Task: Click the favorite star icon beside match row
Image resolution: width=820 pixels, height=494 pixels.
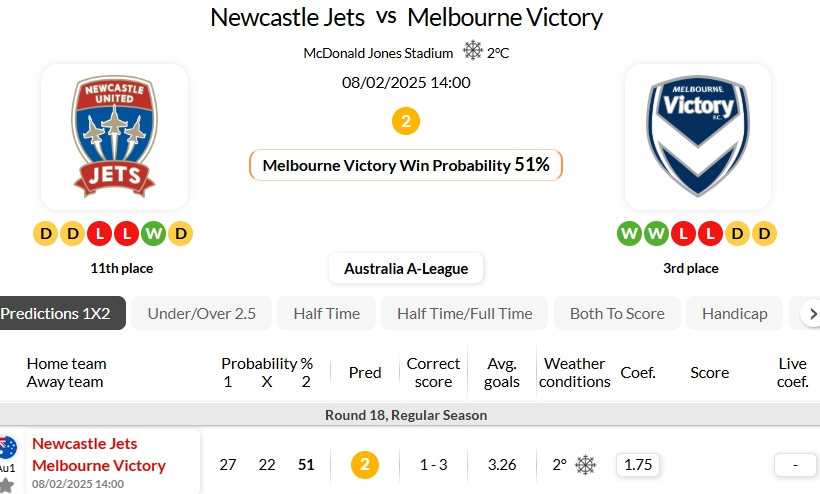Action: (x=7, y=485)
